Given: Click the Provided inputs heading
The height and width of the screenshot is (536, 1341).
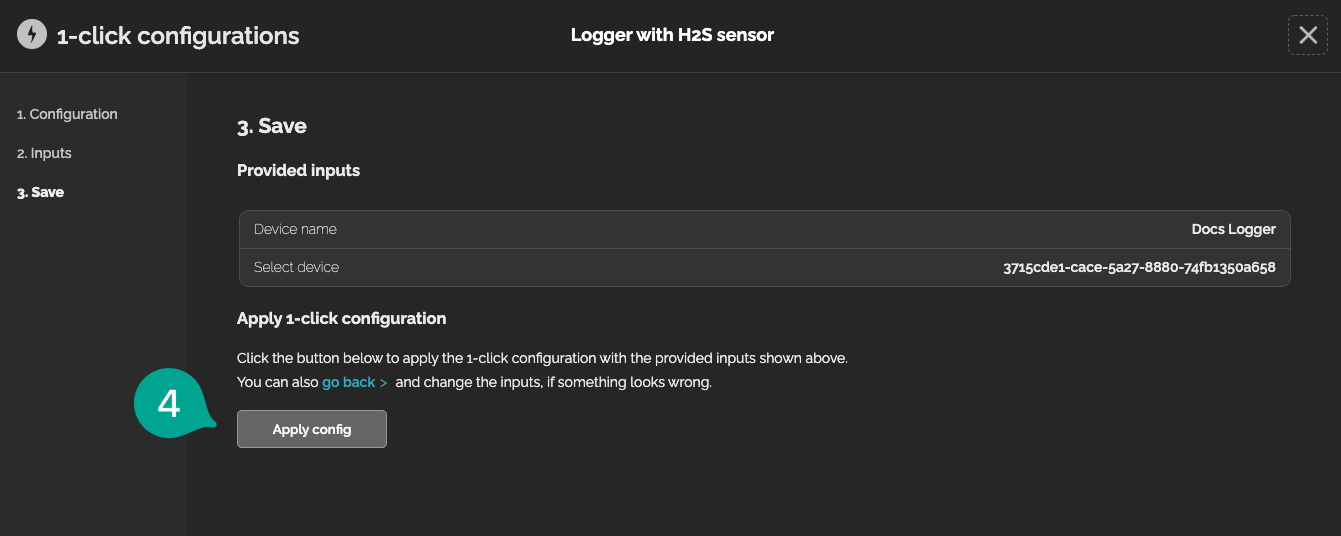Looking at the screenshot, I should [298, 170].
